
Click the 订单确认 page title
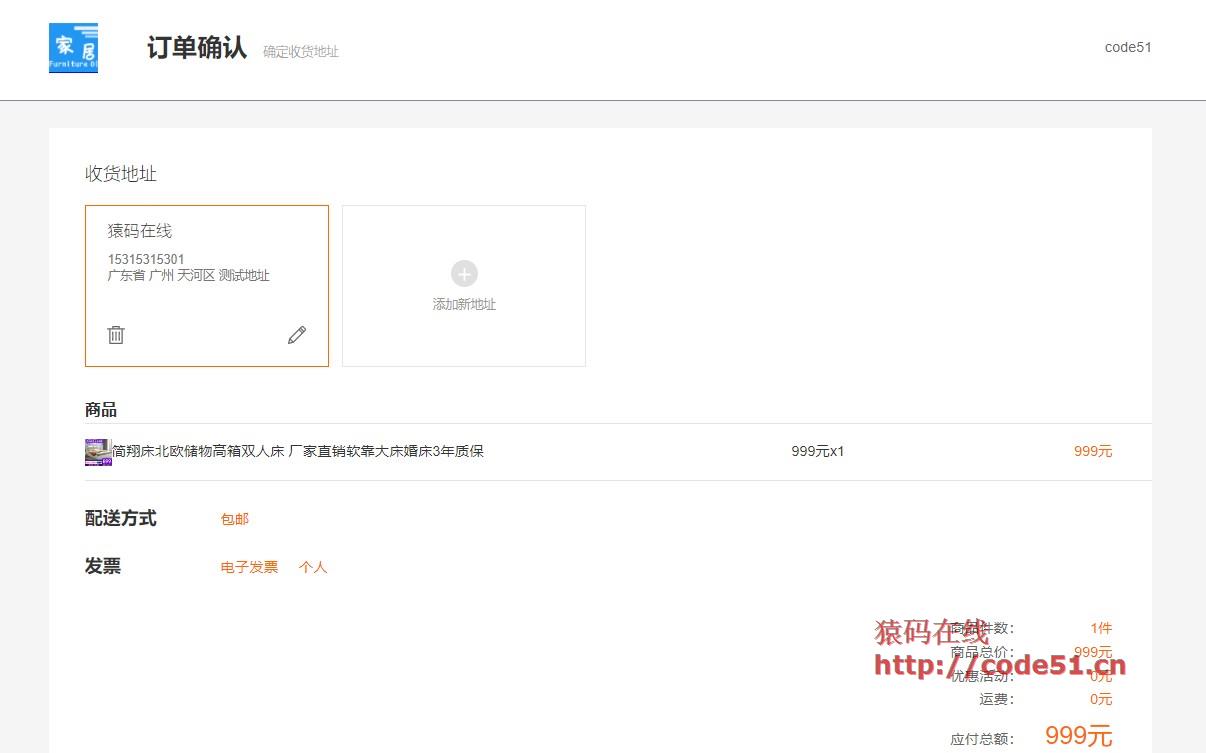point(197,48)
